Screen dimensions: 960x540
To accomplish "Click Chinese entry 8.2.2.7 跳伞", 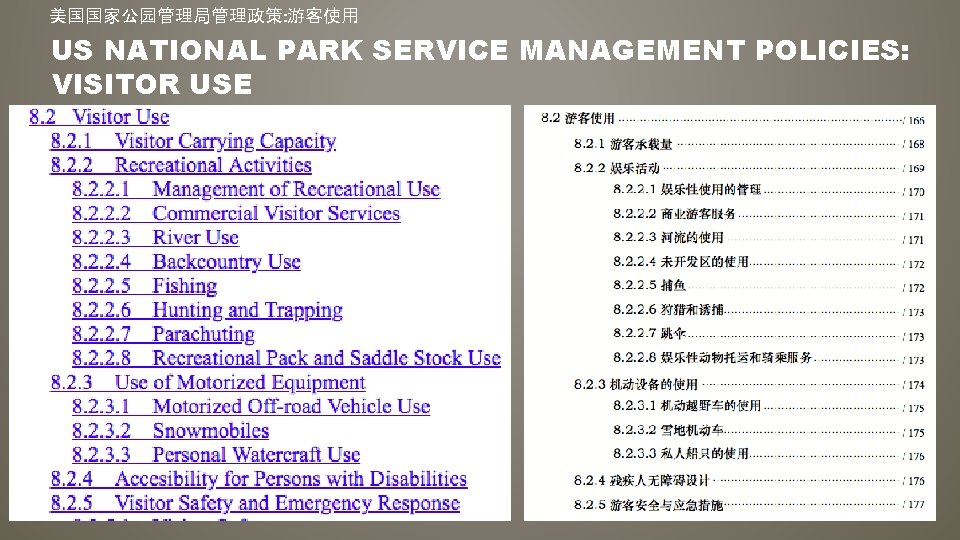I will click(x=650, y=334).
